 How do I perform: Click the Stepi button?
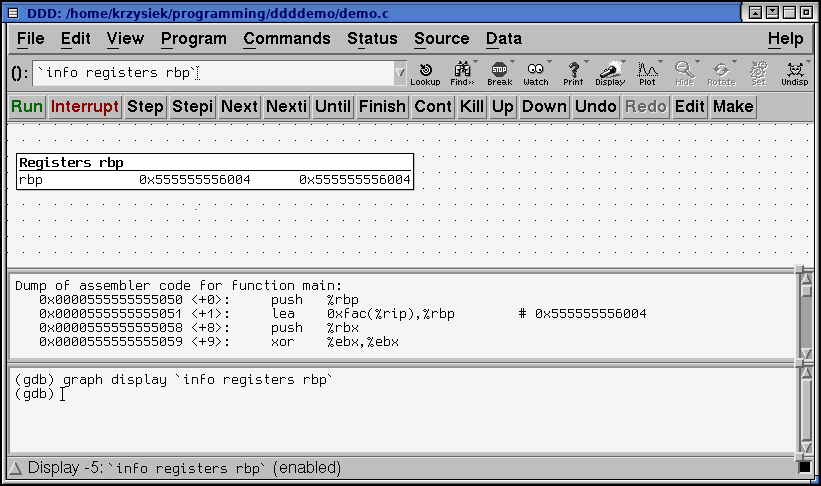point(192,107)
